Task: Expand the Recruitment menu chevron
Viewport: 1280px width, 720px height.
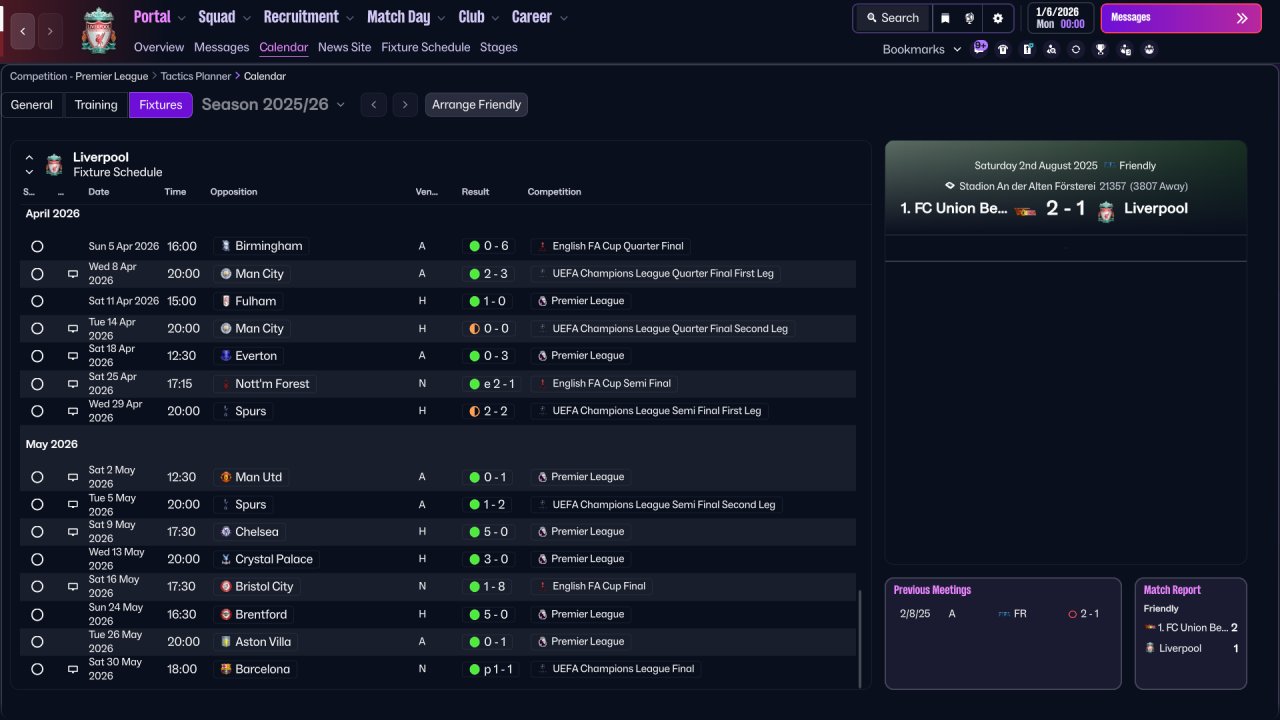Action: [x=349, y=18]
